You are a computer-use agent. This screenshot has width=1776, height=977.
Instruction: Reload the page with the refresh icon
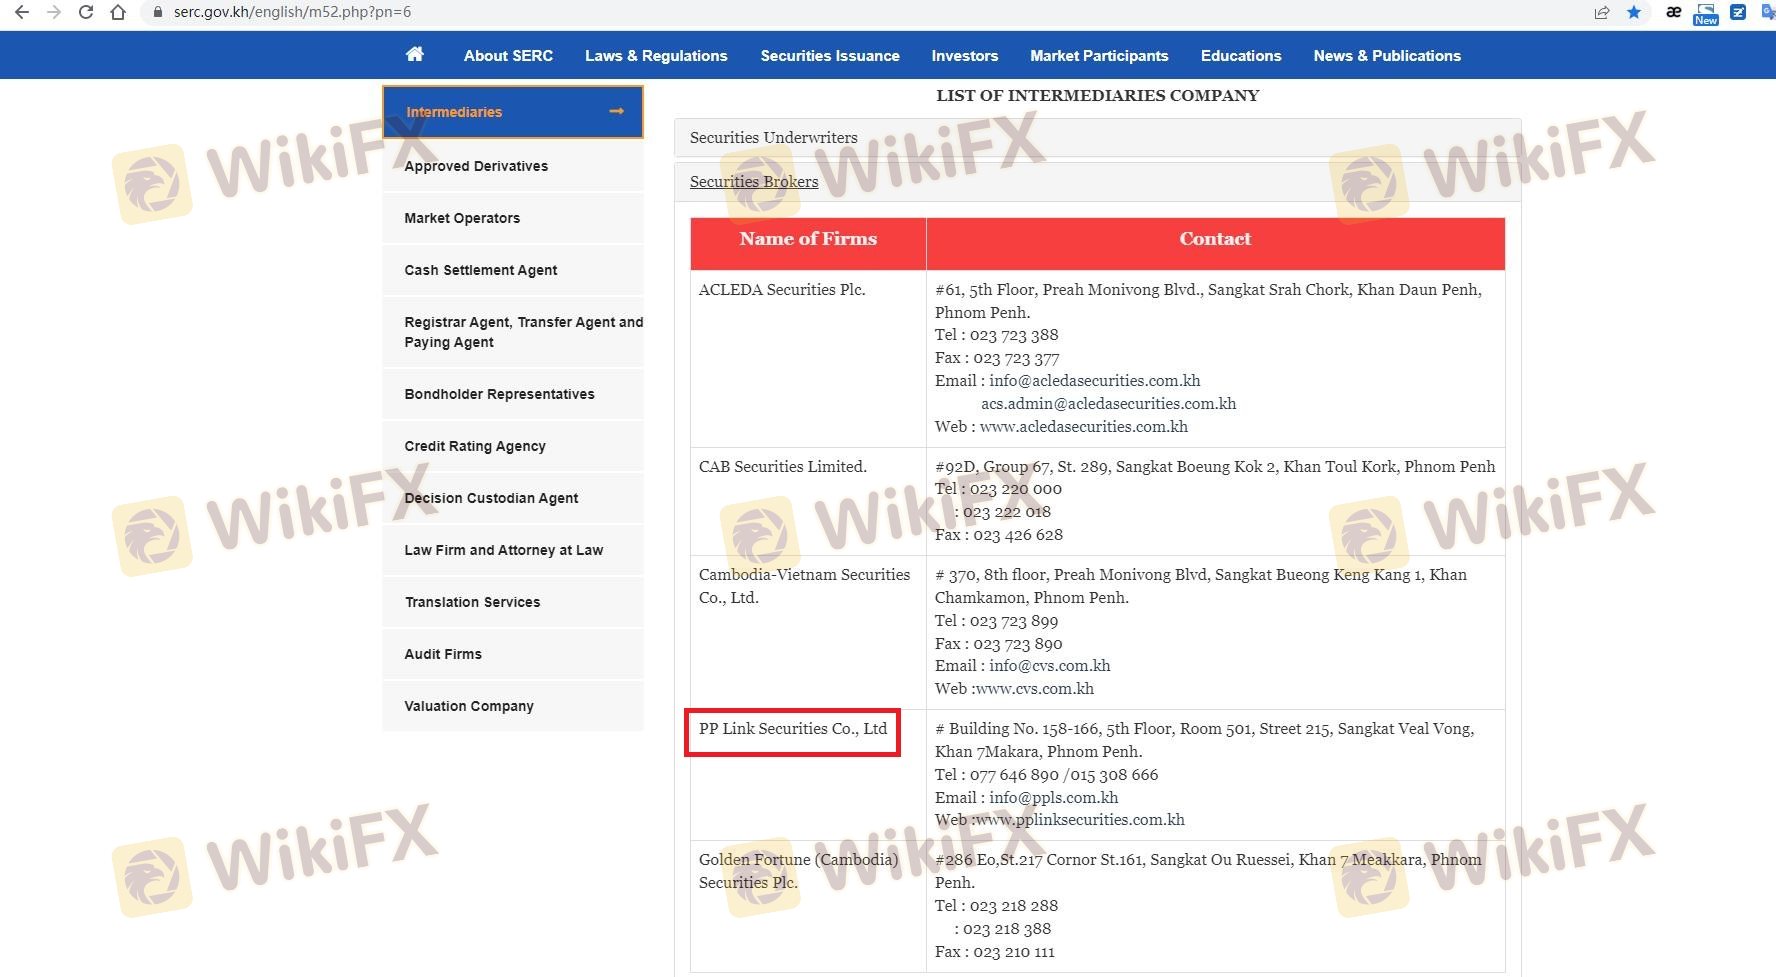pos(86,12)
